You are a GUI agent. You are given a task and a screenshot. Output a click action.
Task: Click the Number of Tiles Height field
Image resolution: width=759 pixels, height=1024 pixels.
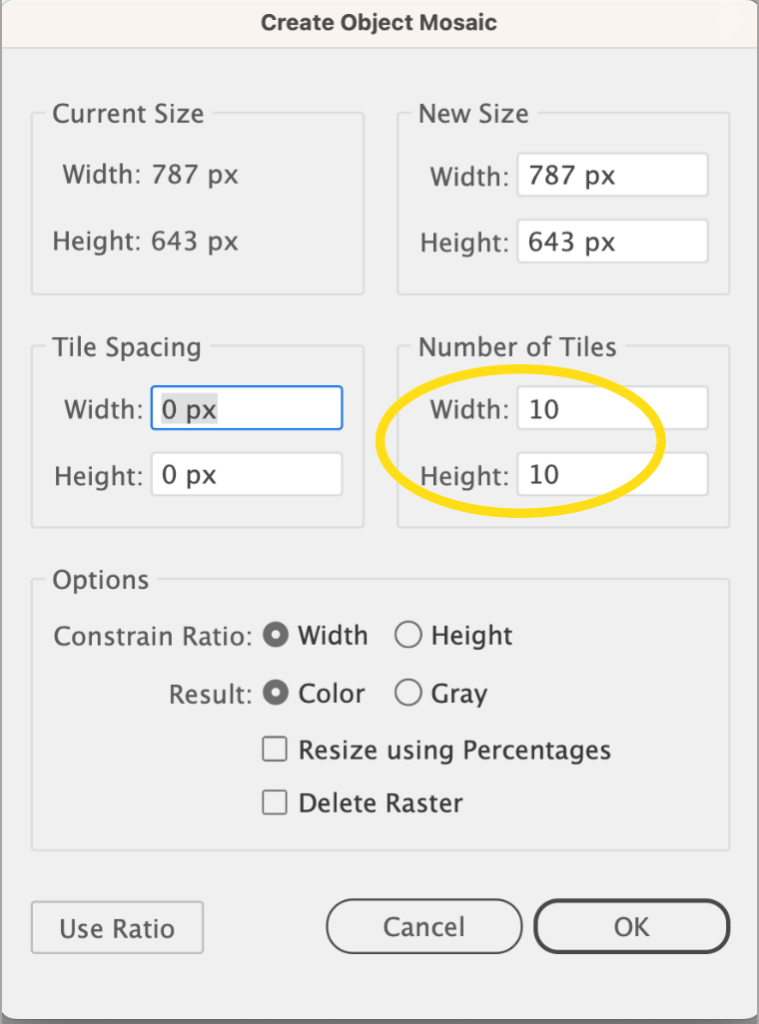click(611, 474)
